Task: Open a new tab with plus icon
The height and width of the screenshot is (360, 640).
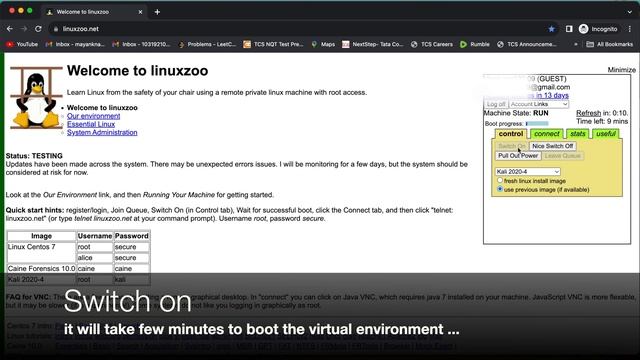Action: coord(157,12)
